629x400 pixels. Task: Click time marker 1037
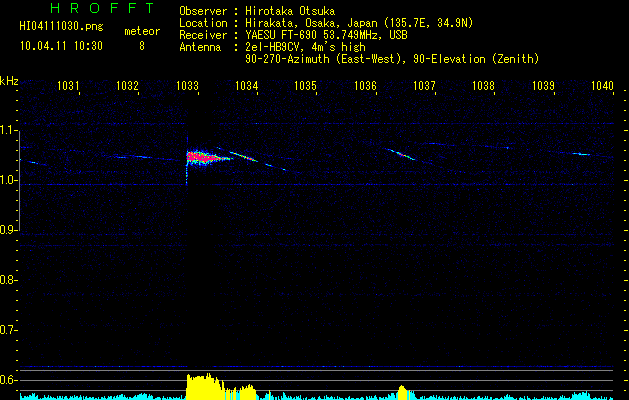pos(424,86)
